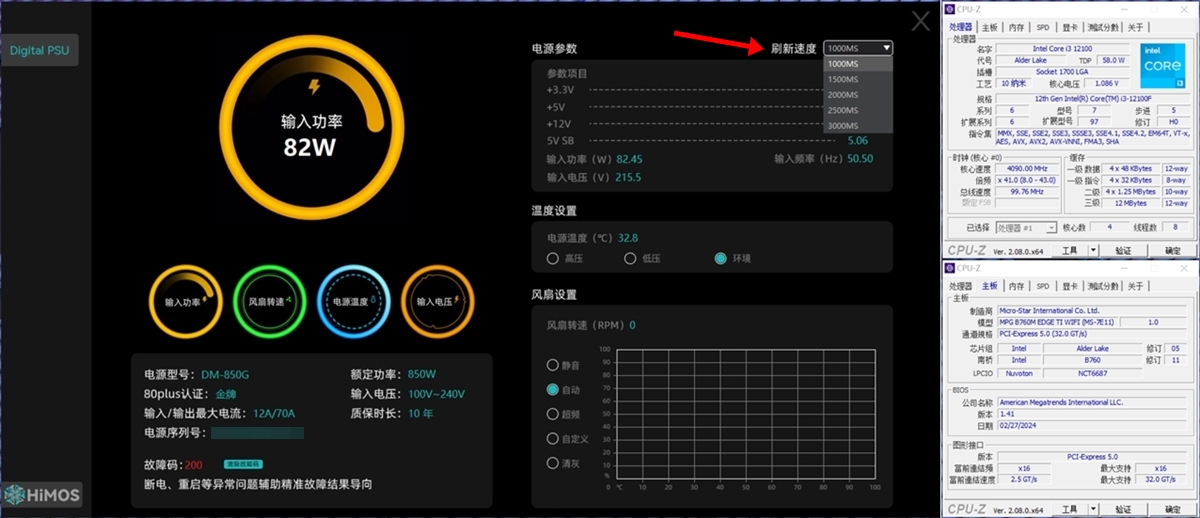
Task: Select the 环境 temperature radio button
Action: [720, 258]
